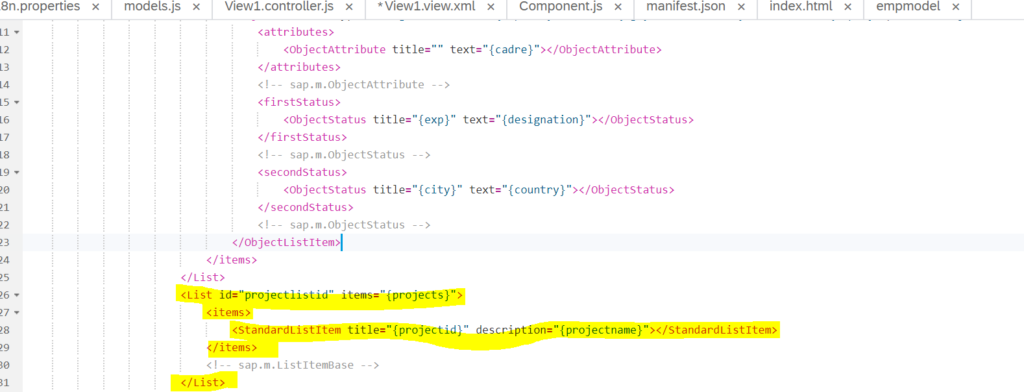
Task: Click the ObjectStatus title="{exp}" line
Action: coord(488,120)
